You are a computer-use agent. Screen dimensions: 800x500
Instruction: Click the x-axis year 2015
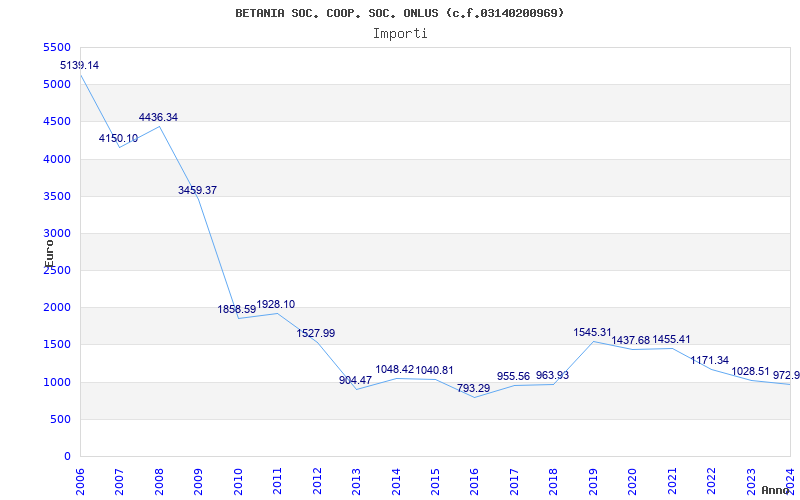pyautogui.click(x=435, y=482)
